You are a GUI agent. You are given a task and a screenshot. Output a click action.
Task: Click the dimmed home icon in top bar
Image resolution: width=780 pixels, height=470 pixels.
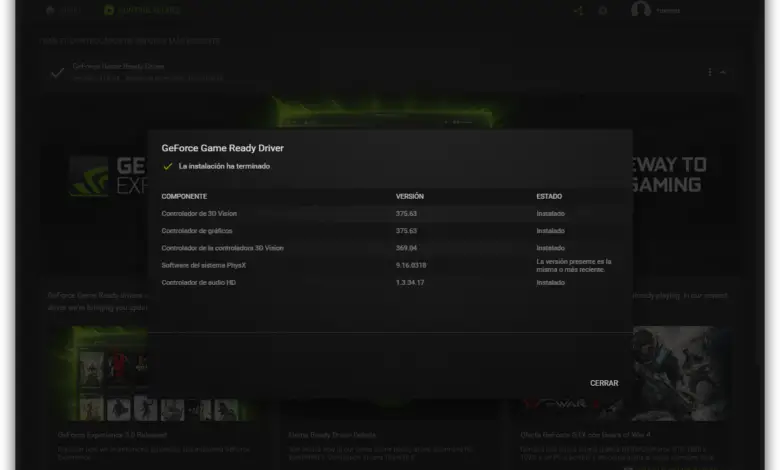click(x=50, y=10)
